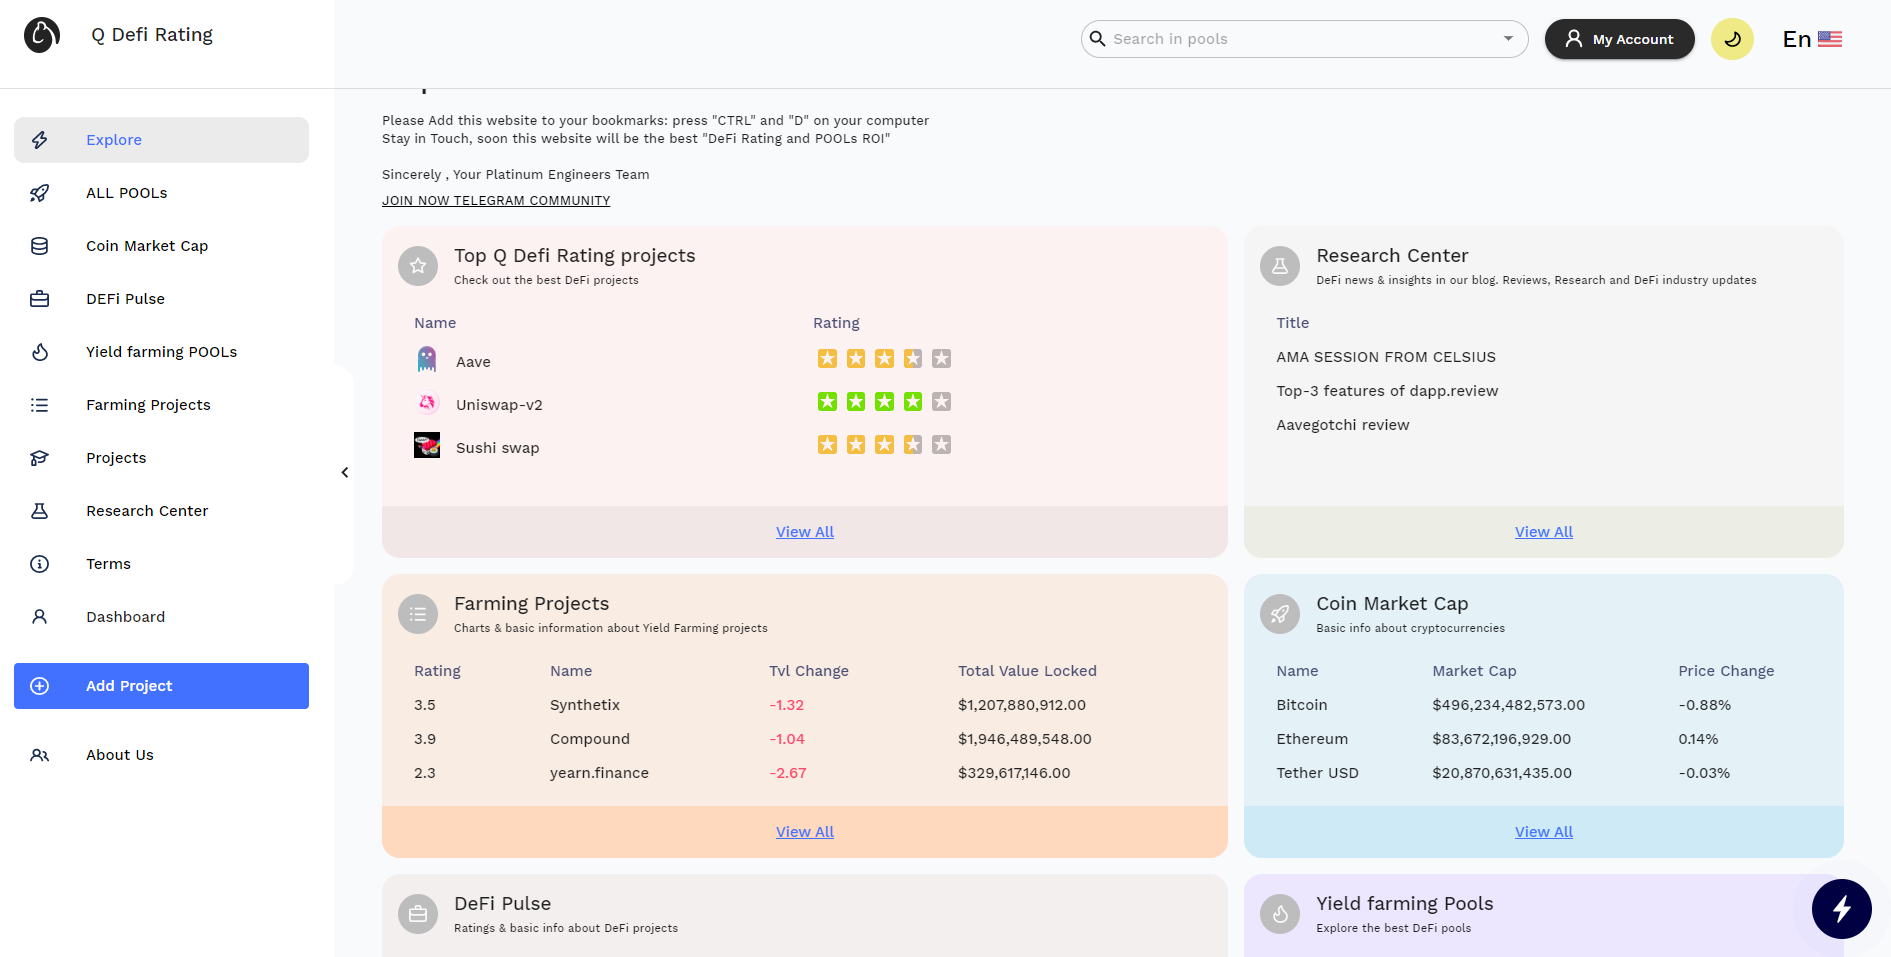1891x957 pixels.
Task: Click the star icon of Top Q Defi Rating card
Action: point(418,266)
